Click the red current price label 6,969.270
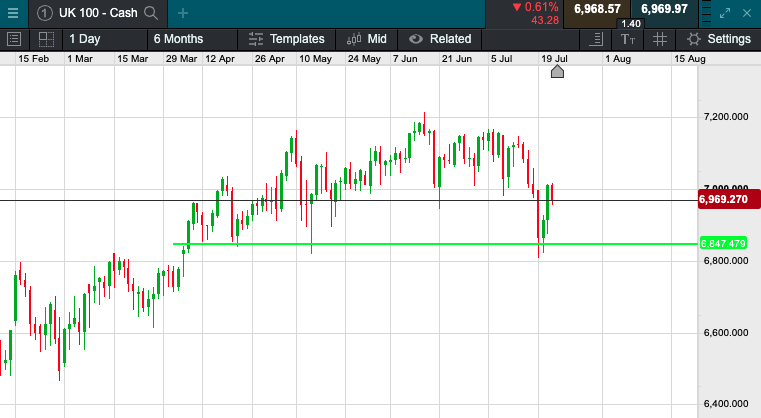 pos(728,199)
